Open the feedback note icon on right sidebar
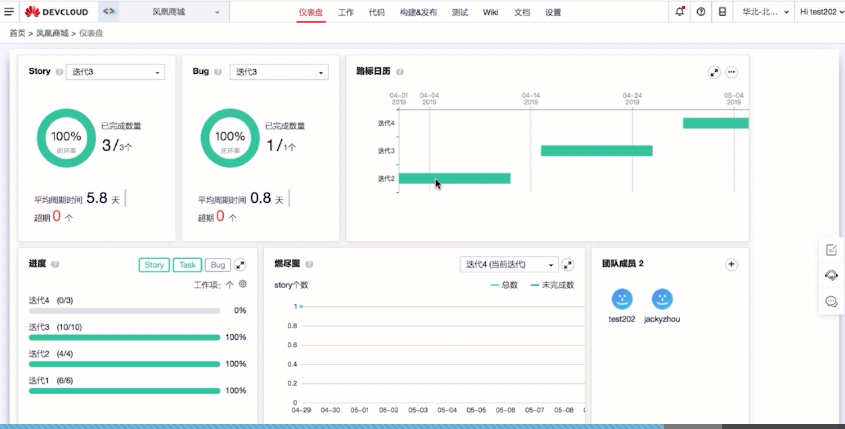This screenshot has width=845, height=429. [x=831, y=250]
